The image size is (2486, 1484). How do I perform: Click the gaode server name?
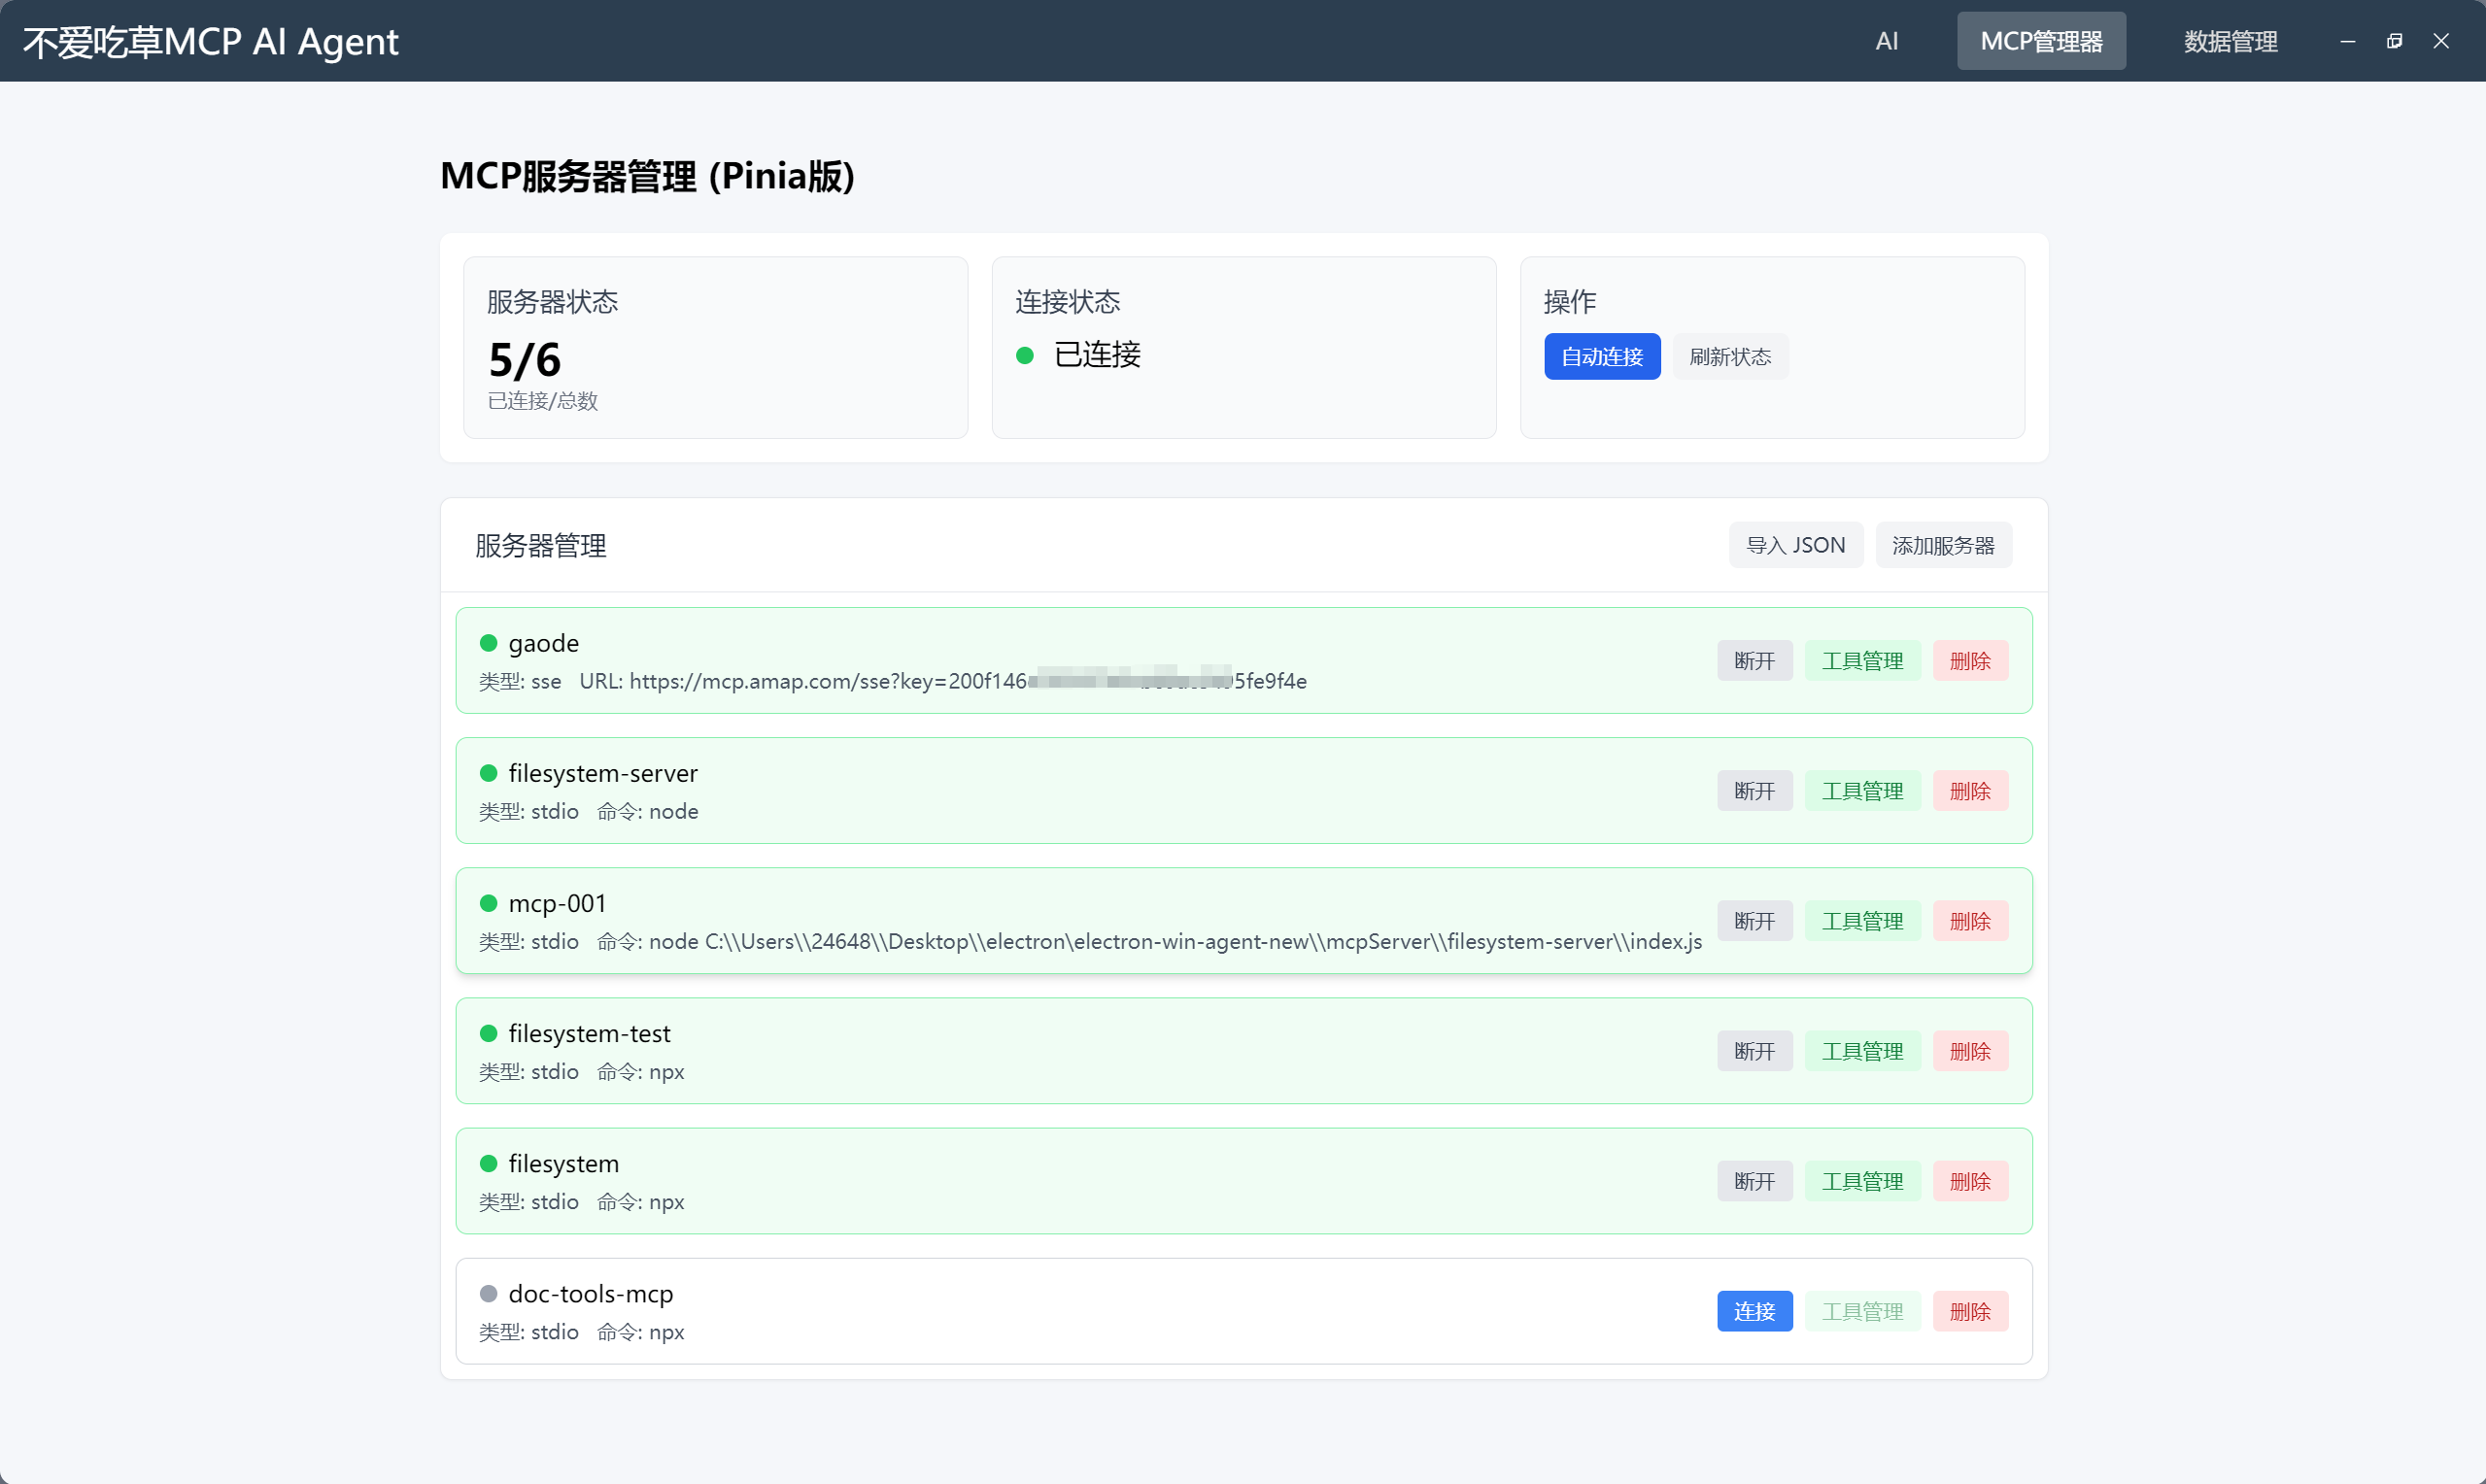pos(543,643)
